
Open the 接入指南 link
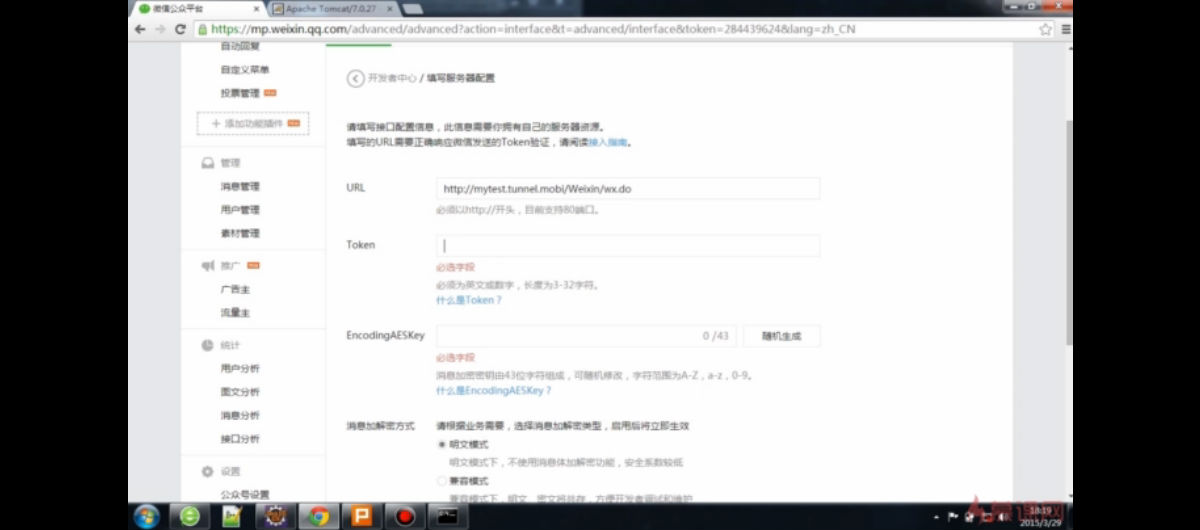pyautogui.click(x=607, y=143)
